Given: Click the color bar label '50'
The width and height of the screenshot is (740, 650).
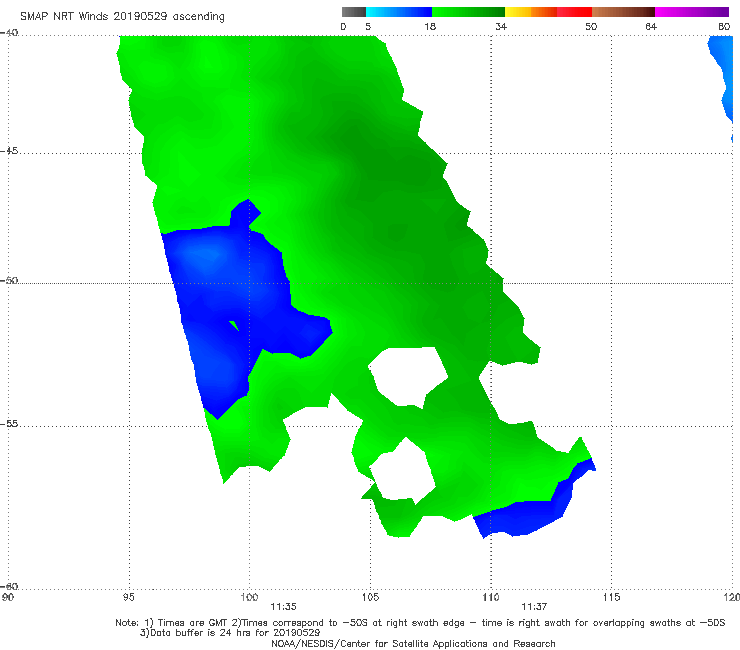Looking at the screenshot, I should (x=591, y=26).
